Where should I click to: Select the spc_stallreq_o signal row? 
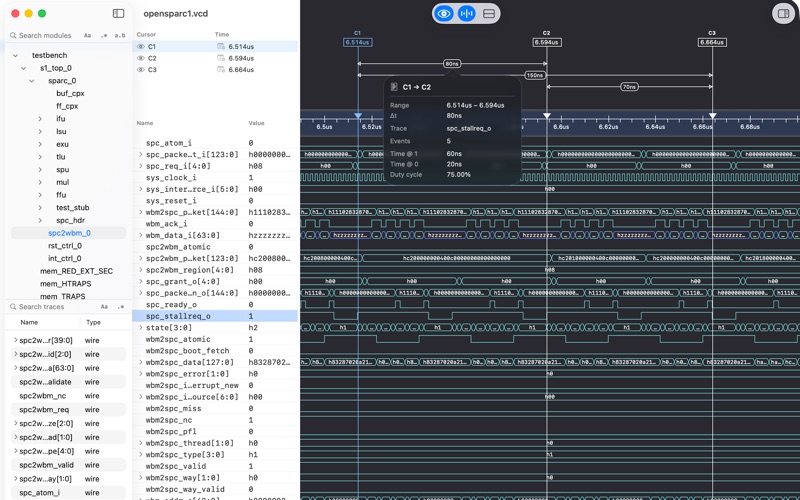click(215, 316)
